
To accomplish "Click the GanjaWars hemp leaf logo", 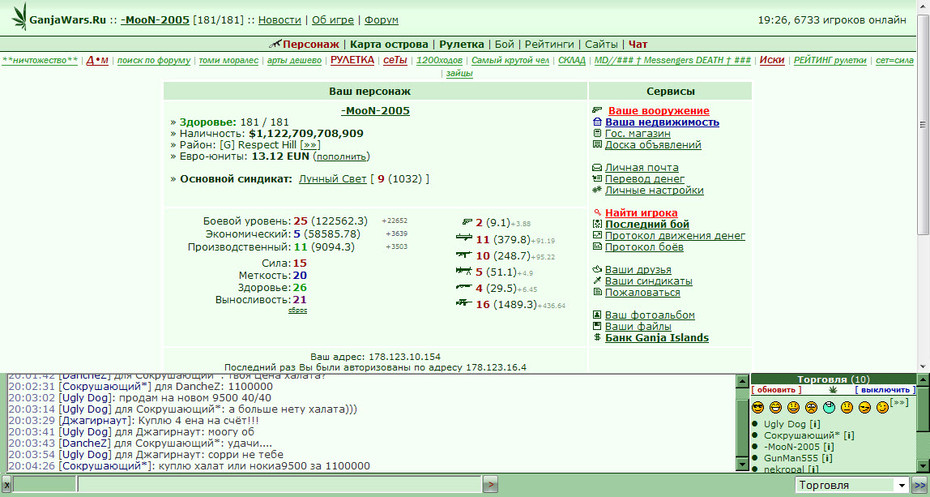I will [x=20, y=17].
